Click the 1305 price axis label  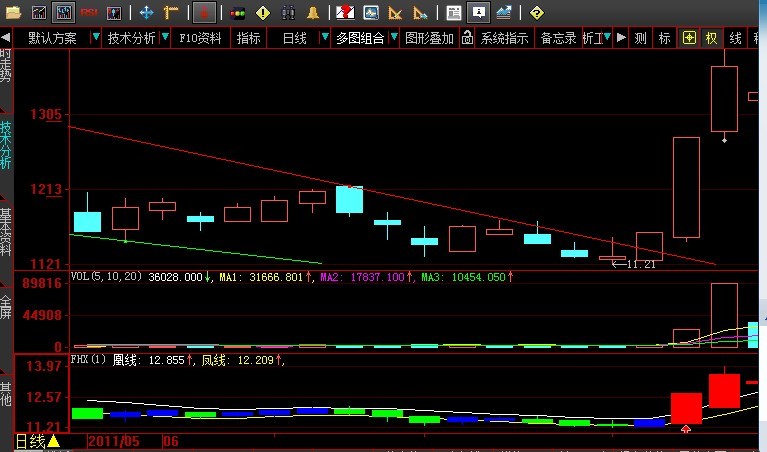46,114
